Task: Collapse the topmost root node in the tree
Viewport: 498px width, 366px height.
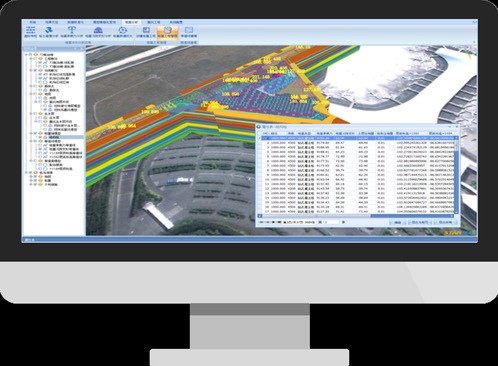Action: (26, 54)
